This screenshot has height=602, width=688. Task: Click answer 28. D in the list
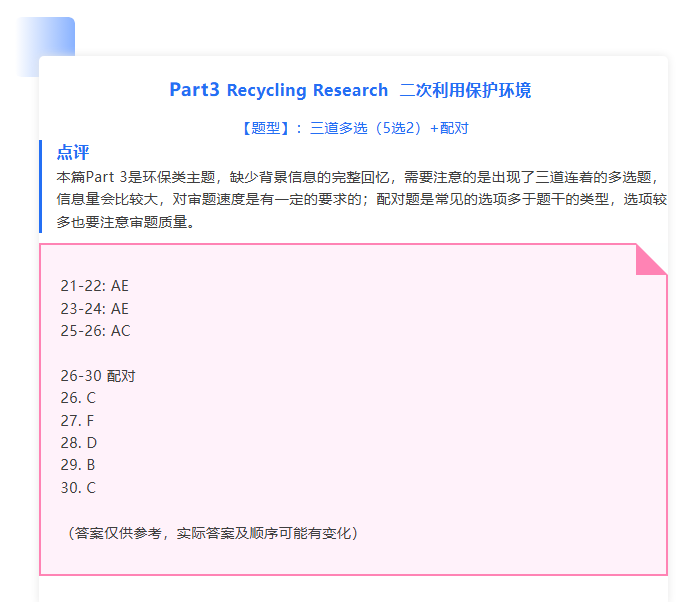point(78,443)
